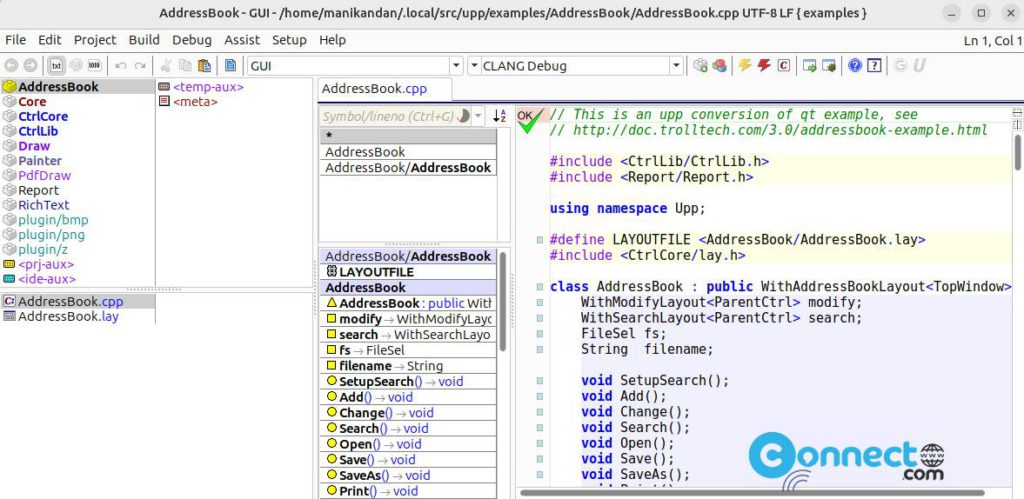Click the blue question mark help icon
This screenshot has width=1024, height=499.
(x=856, y=65)
